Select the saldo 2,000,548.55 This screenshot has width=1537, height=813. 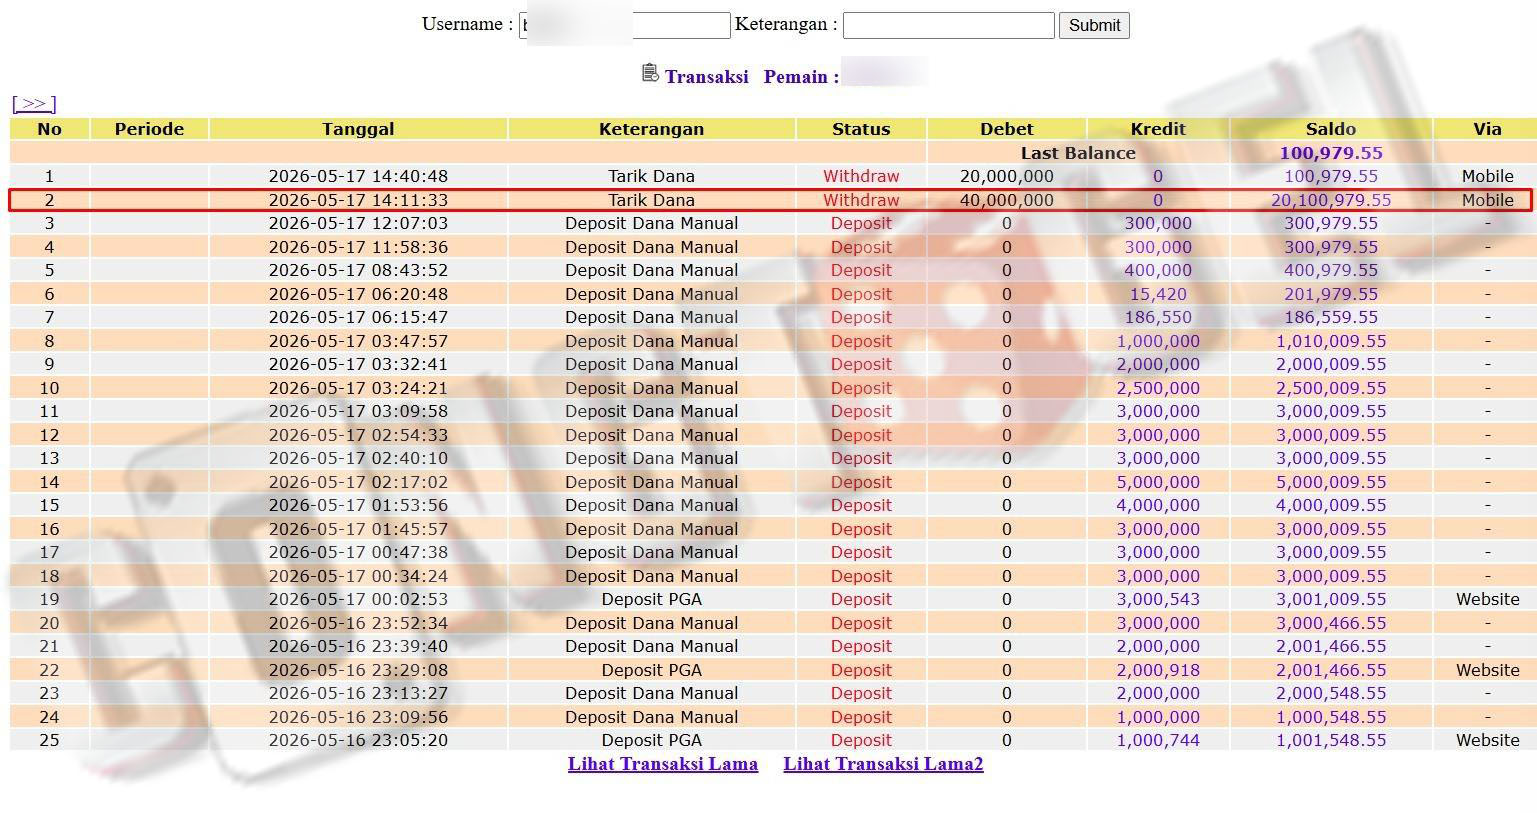(1331, 693)
